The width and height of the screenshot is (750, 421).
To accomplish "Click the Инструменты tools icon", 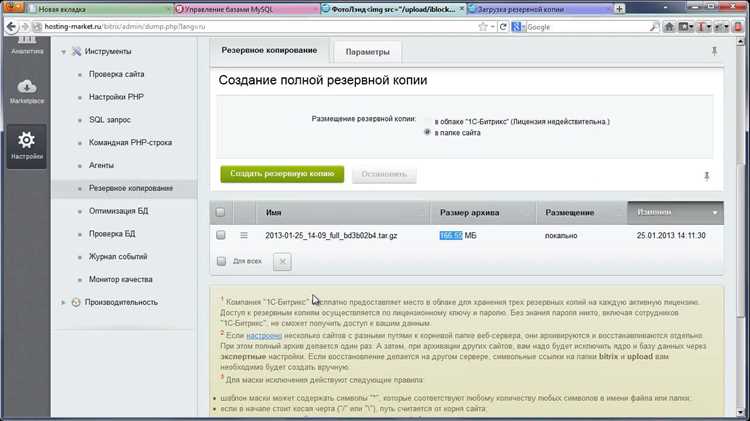I will (76, 51).
